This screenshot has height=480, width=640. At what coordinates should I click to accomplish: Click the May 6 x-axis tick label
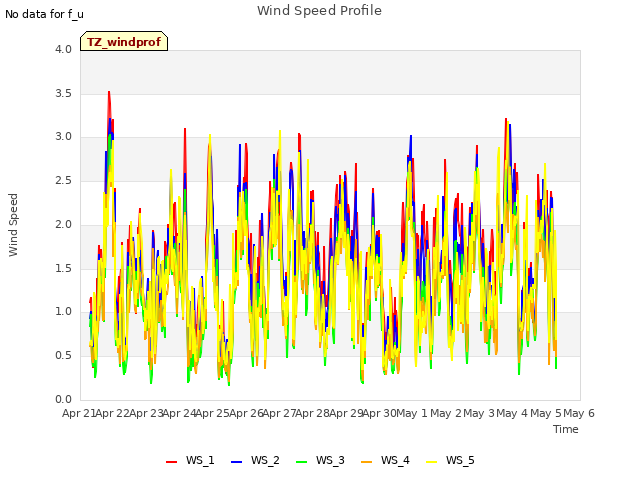579,413
